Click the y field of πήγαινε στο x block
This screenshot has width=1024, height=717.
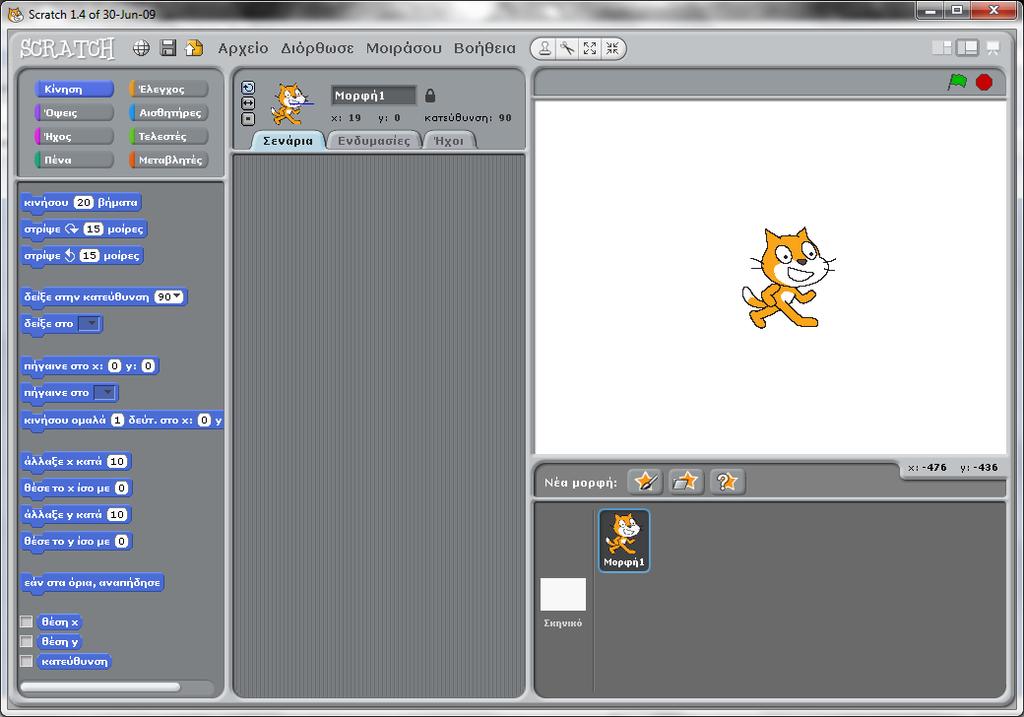point(148,366)
